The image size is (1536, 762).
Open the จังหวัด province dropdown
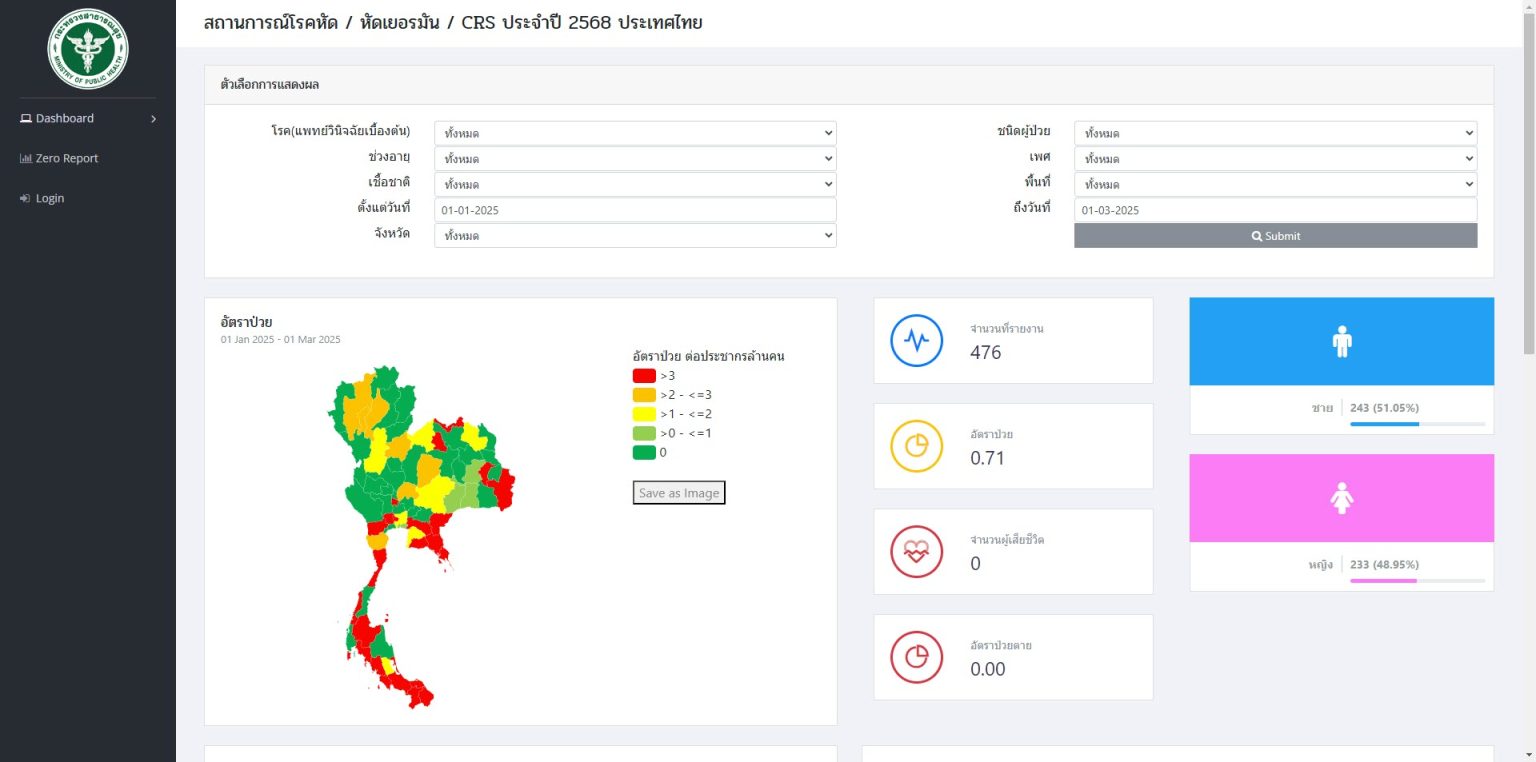pos(635,234)
